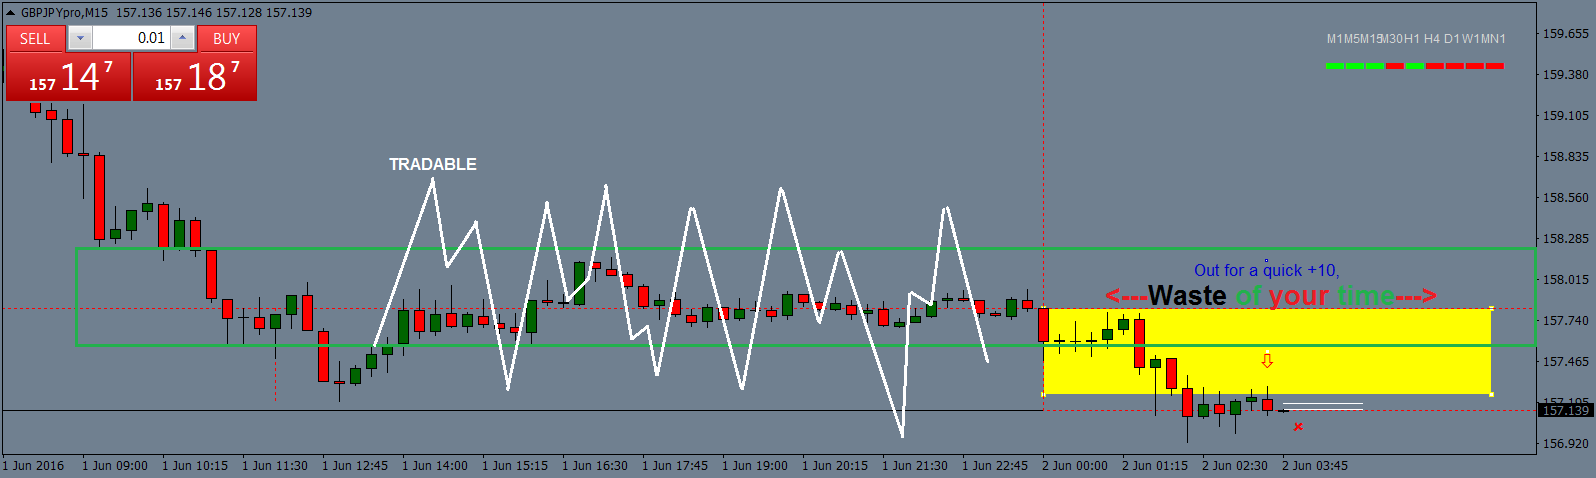Viewport: 1596px width, 478px height.
Task: Click the 0.01 lot volume field
Action: point(131,38)
